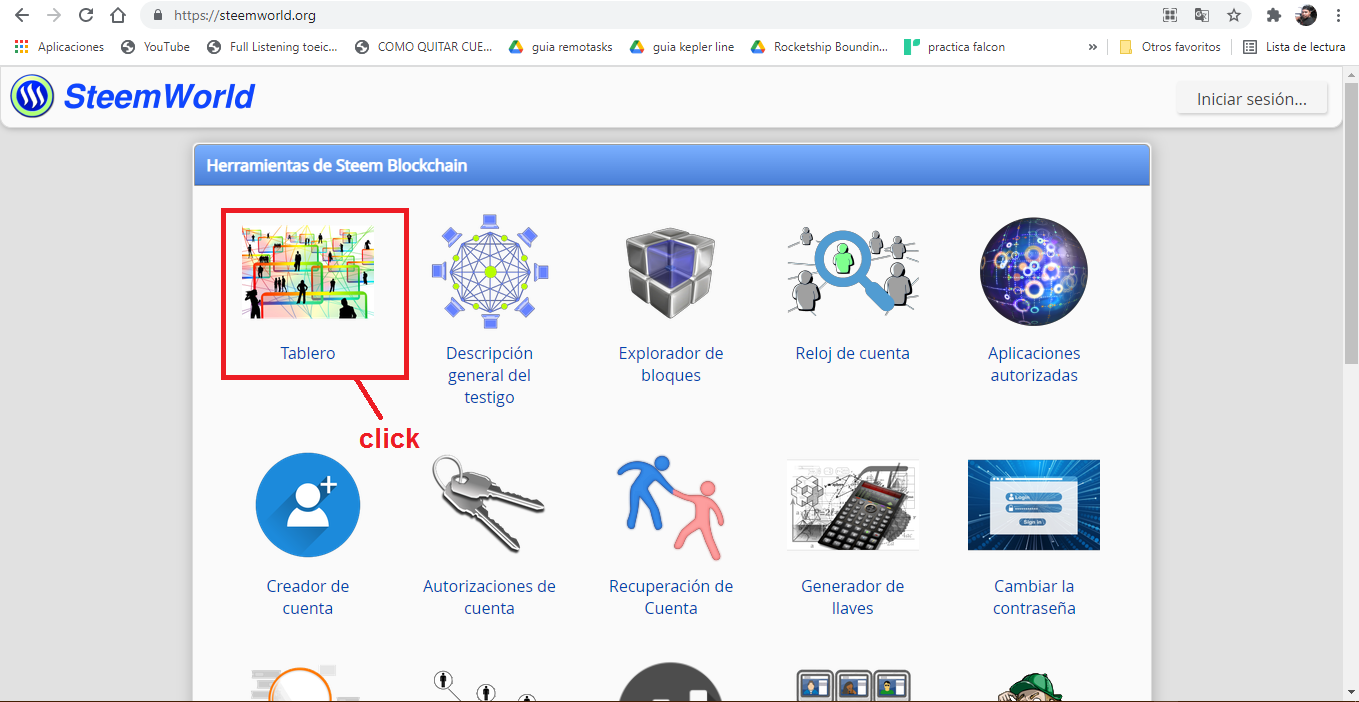Open the Reloj de cuenta magnifier icon
This screenshot has height=702, width=1359.
(853, 271)
